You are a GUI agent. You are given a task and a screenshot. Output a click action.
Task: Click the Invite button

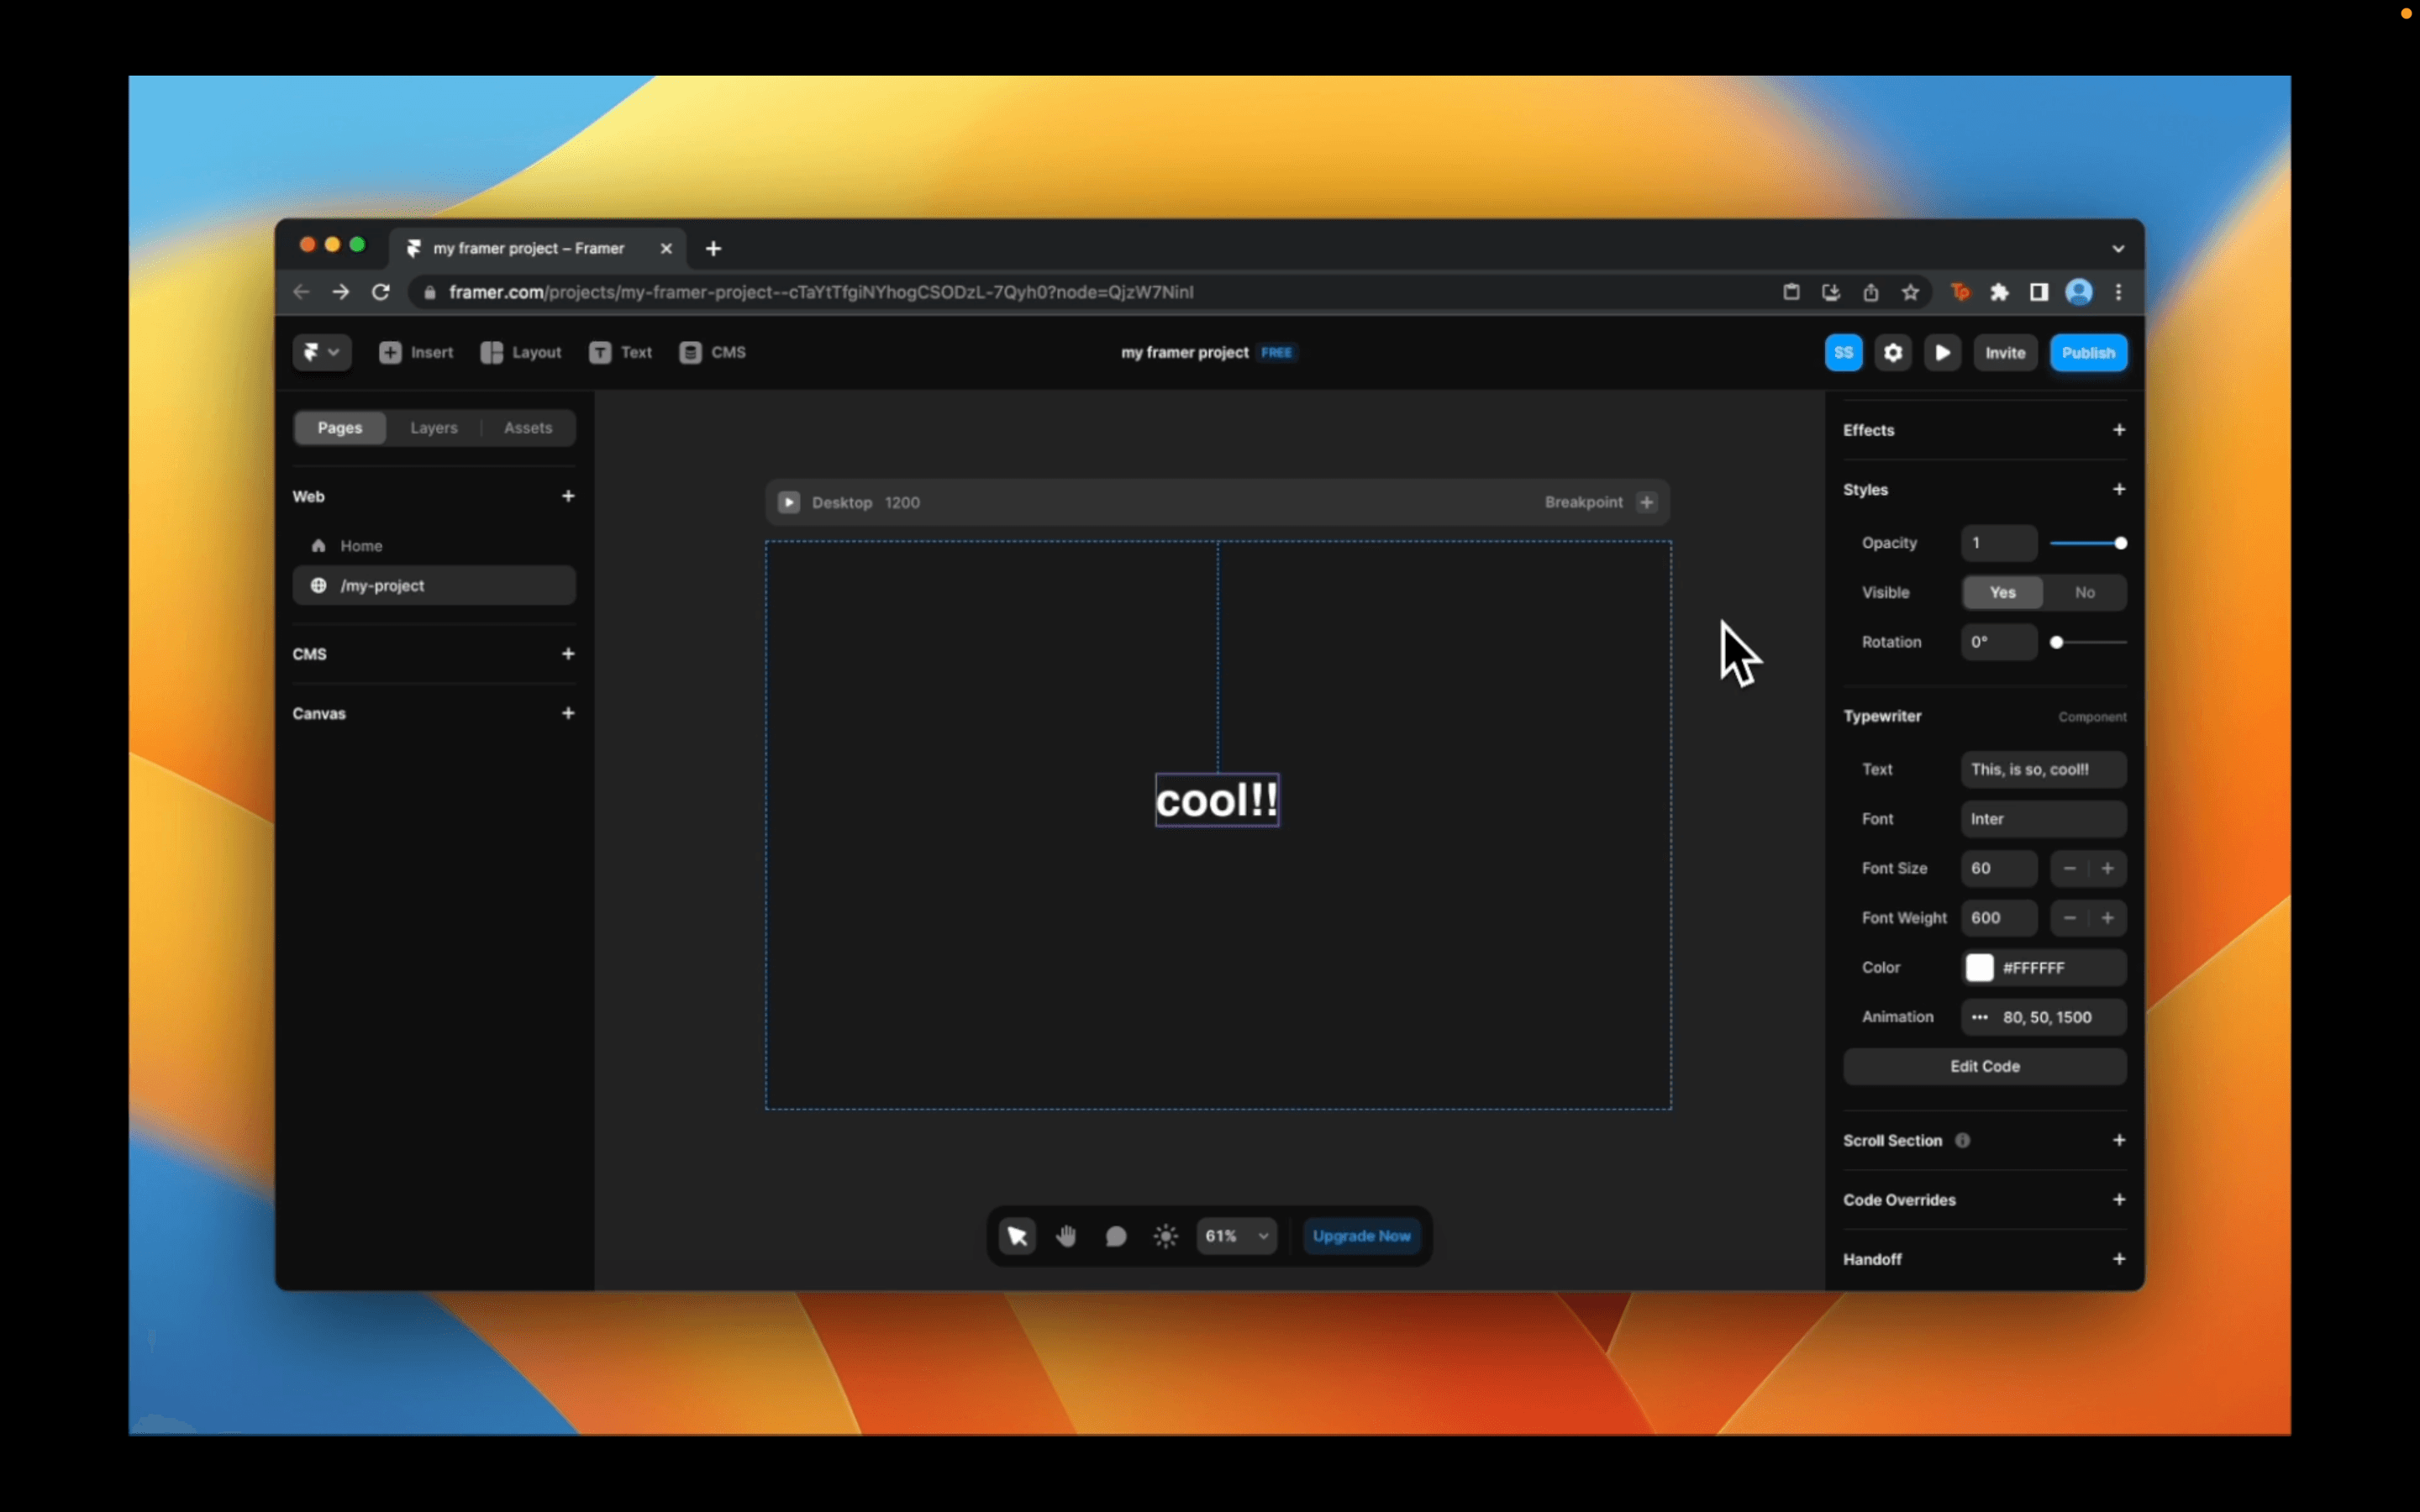pos(2005,352)
